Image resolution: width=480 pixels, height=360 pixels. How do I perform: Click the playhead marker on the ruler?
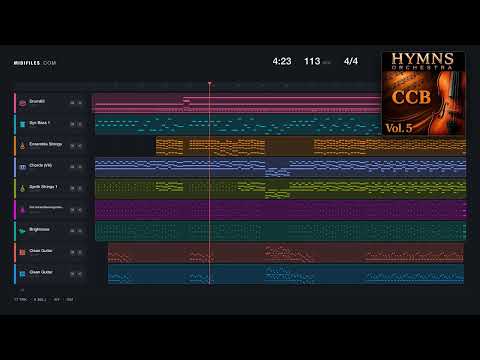pos(210,83)
